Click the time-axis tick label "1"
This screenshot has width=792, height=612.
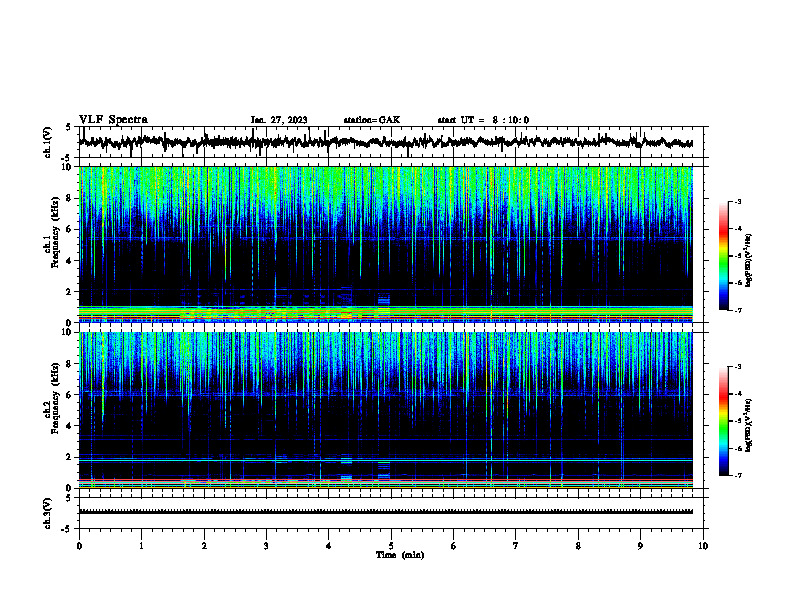click(x=141, y=546)
